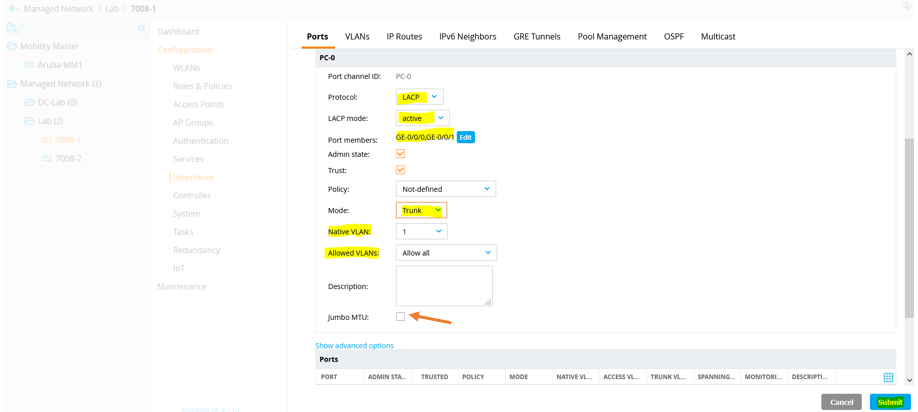
Task: Click the folder filter icon above Mobility Master
Action: pos(12,29)
